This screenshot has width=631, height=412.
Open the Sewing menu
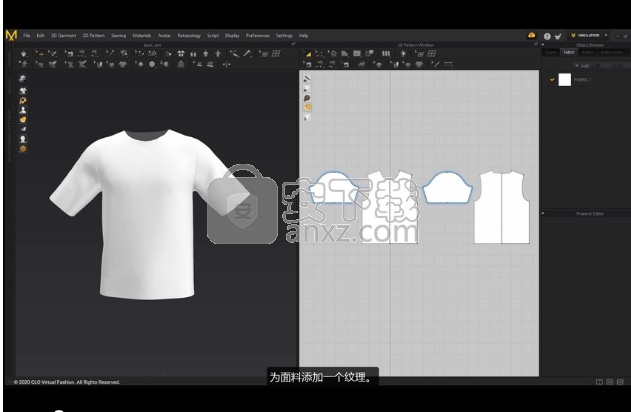[x=118, y=35]
